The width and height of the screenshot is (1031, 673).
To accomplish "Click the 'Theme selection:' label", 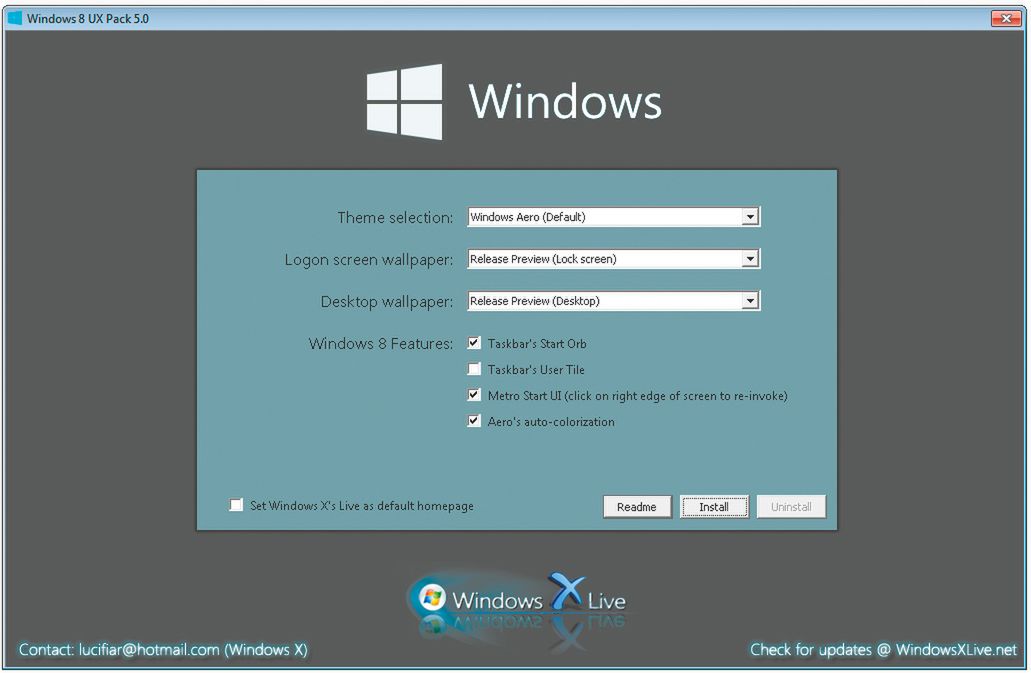I will 395,217.
